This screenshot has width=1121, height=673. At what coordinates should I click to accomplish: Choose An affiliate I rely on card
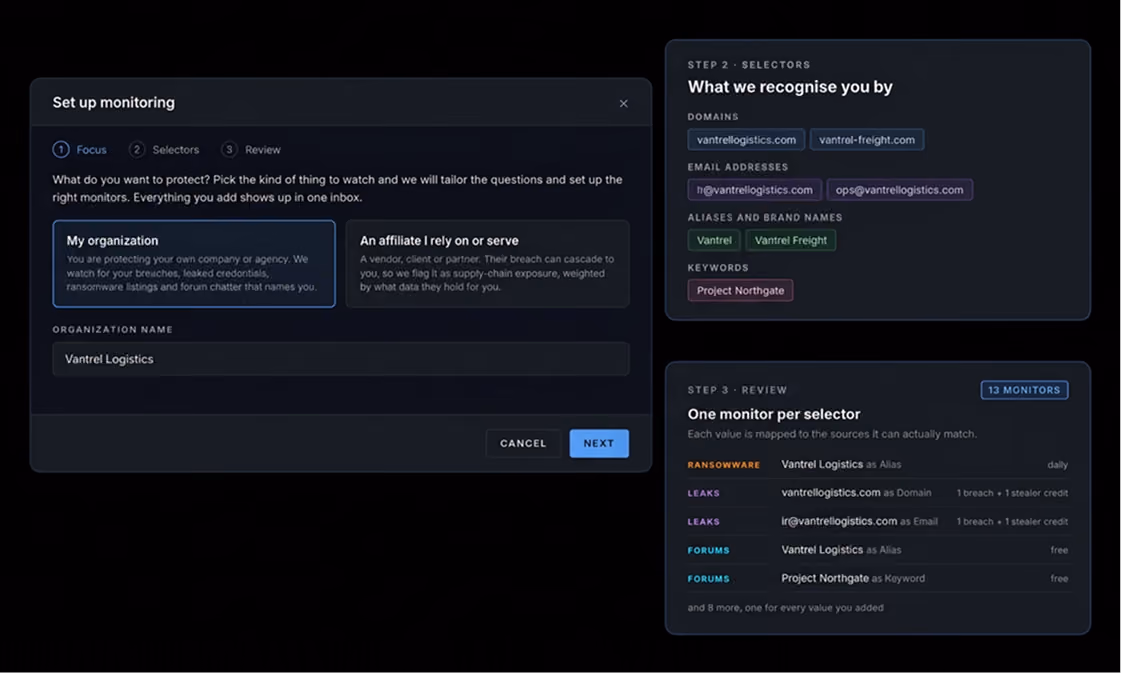488,264
